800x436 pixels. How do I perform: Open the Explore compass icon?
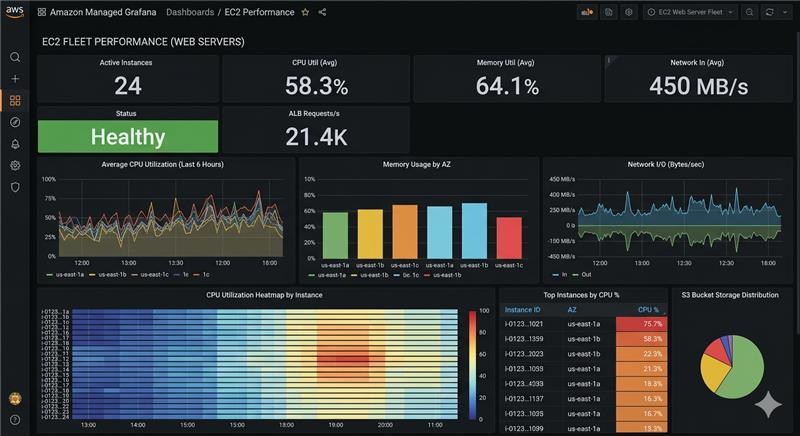[x=15, y=122]
